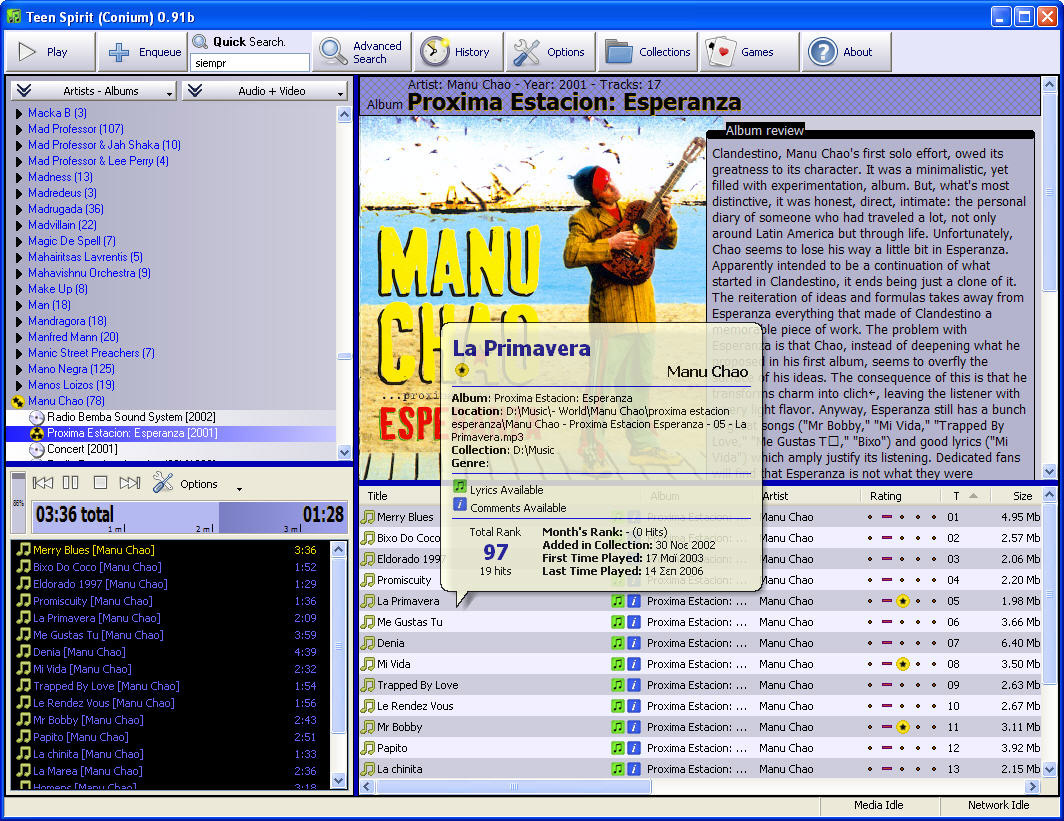Click the pause player button
The image size is (1064, 821).
click(x=71, y=483)
